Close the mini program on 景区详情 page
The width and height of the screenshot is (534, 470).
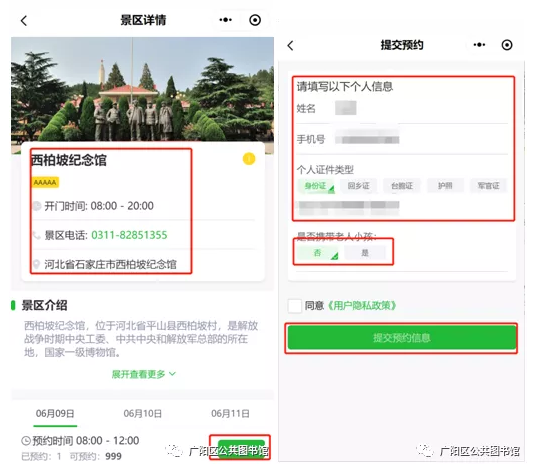click(x=255, y=20)
